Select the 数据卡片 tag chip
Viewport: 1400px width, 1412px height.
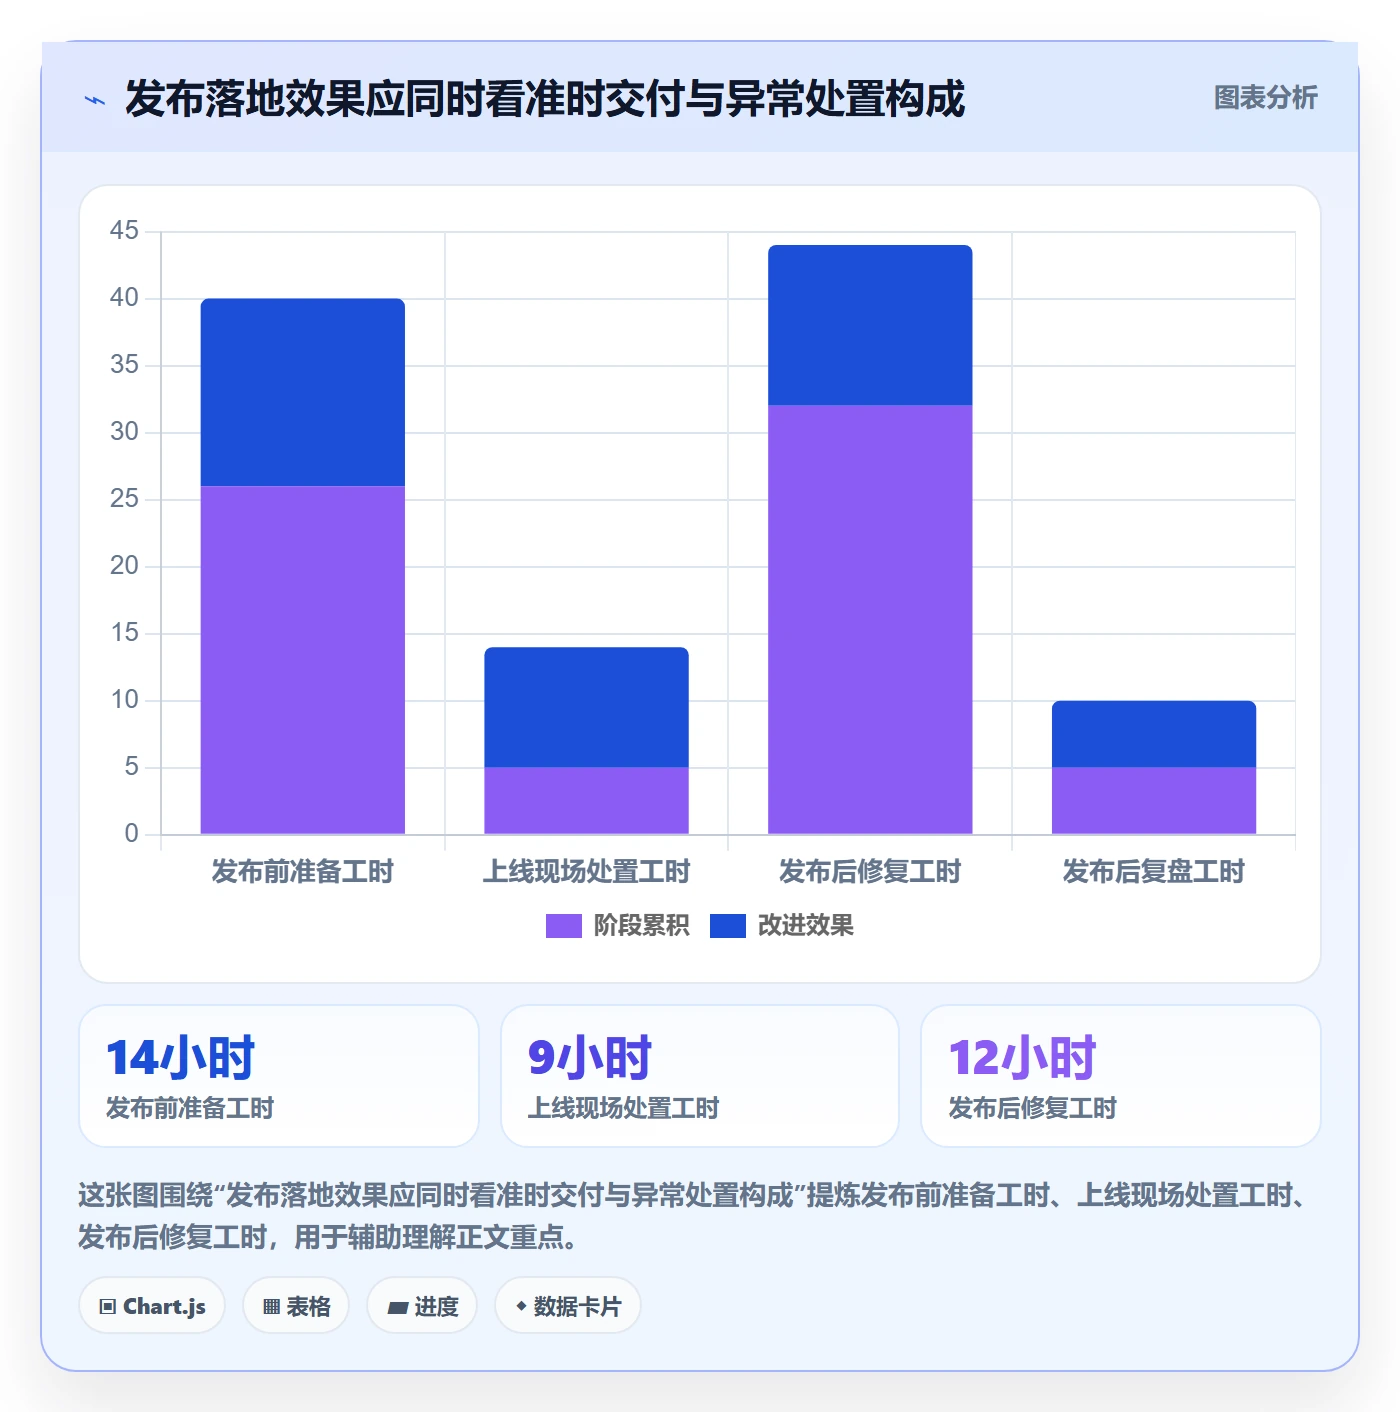[567, 1305]
